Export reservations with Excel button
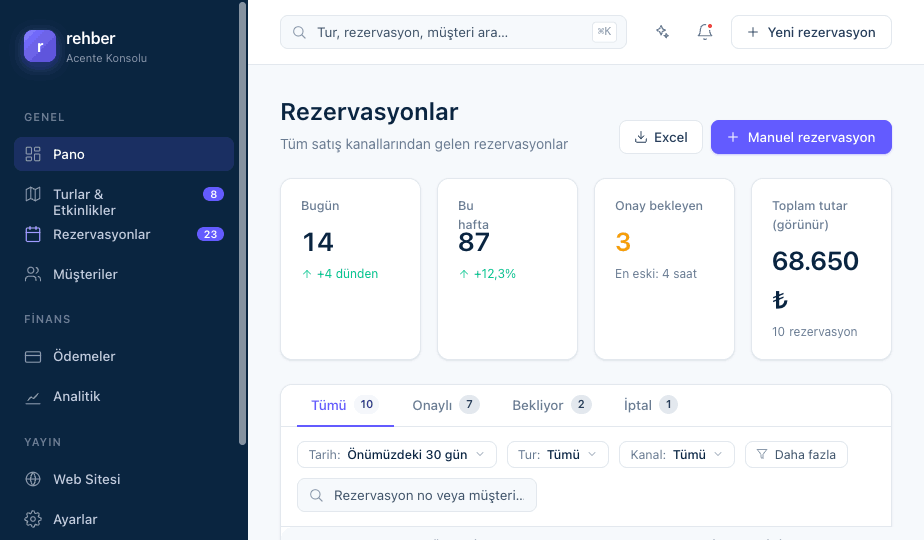This screenshot has height=540, width=924. coord(661,137)
